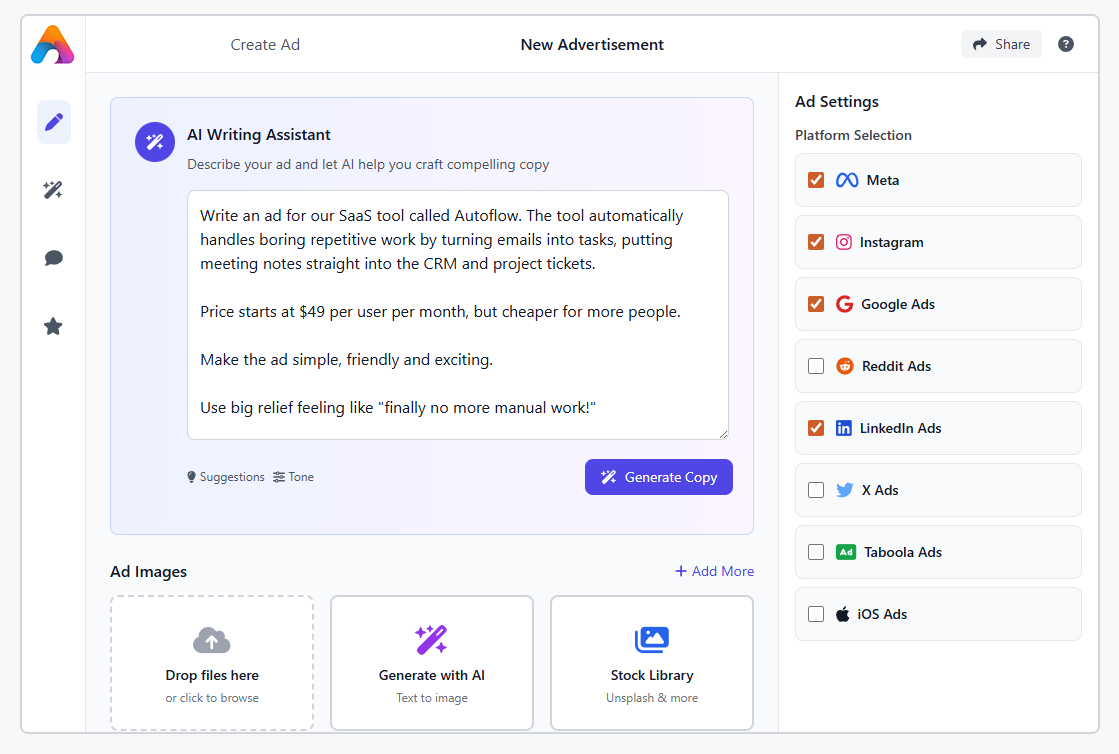The width and height of the screenshot is (1119, 754).
Task: Enable the Reddit Ads checkbox
Action: pyautogui.click(x=816, y=366)
